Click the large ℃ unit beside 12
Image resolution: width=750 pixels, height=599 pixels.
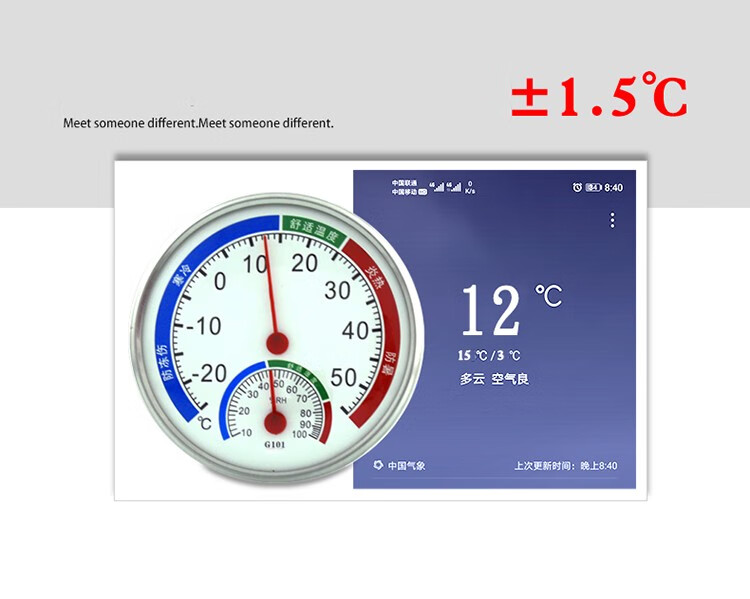[549, 295]
